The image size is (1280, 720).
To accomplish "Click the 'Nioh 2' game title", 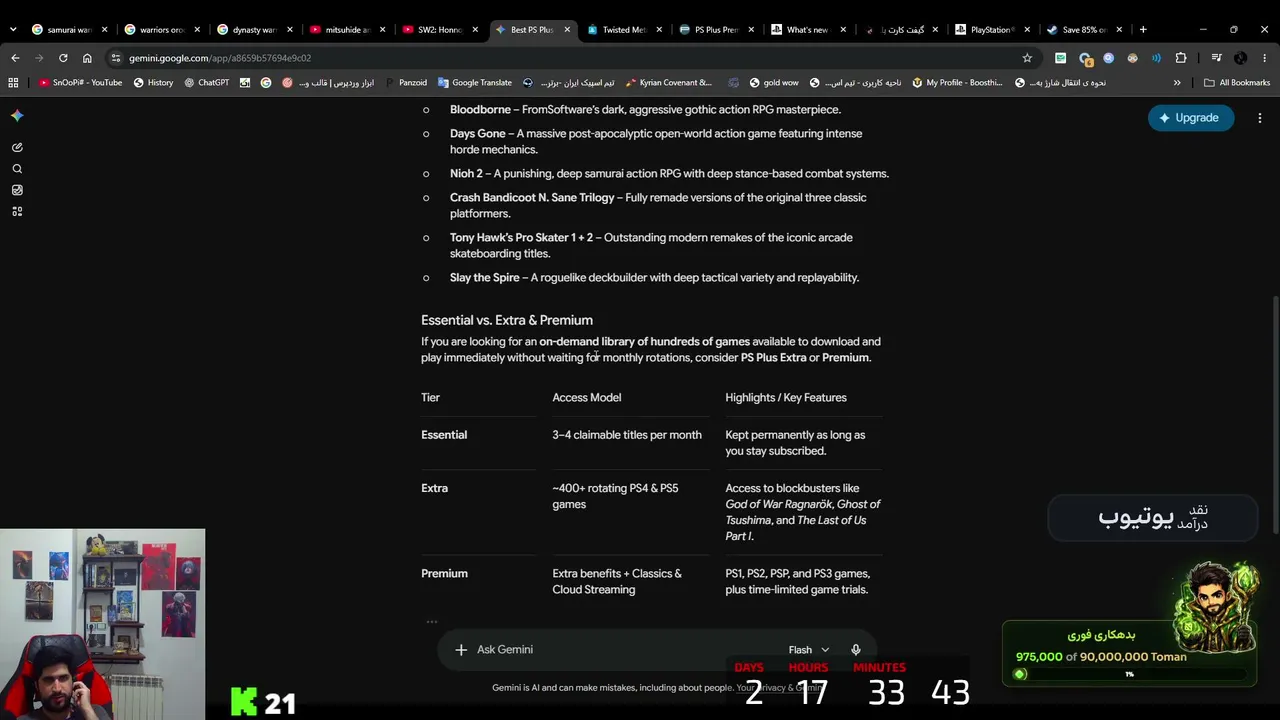I will click(x=466, y=174).
